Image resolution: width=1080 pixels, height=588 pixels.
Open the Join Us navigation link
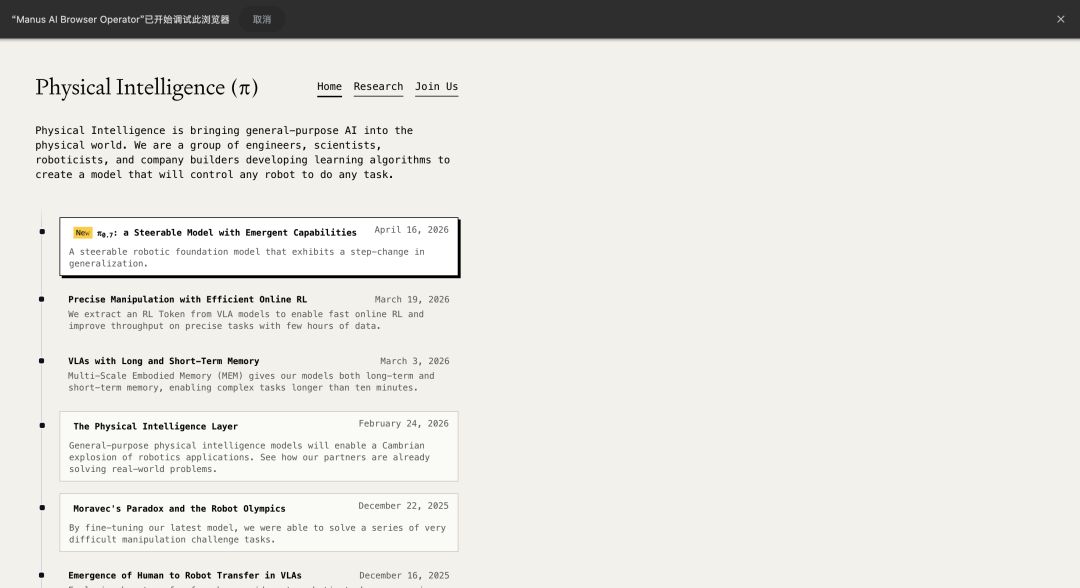pyautogui.click(x=436, y=87)
